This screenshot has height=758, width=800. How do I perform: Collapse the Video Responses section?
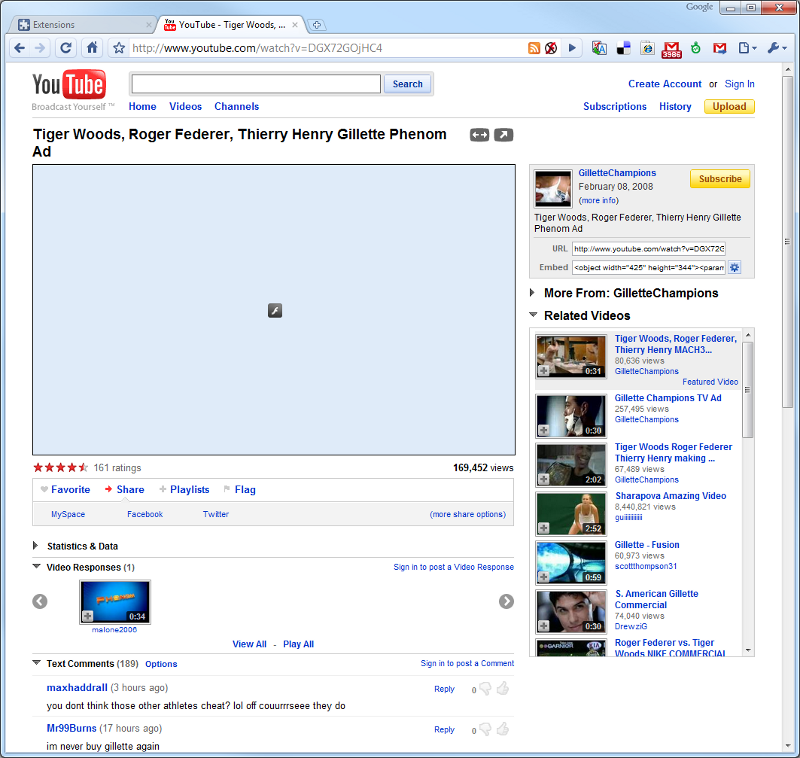[x=36, y=566]
